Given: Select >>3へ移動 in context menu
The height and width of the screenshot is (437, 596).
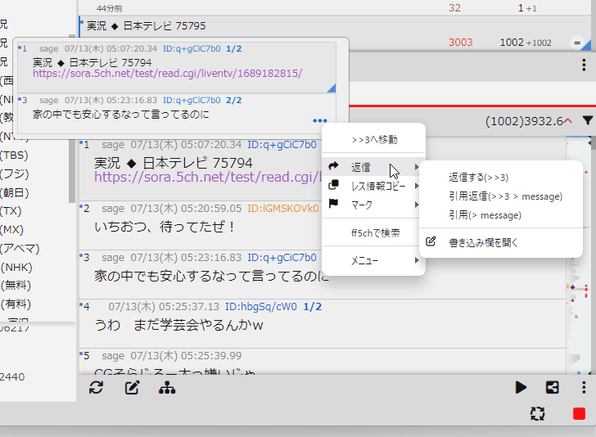Looking at the screenshot, I should (374, 139).
